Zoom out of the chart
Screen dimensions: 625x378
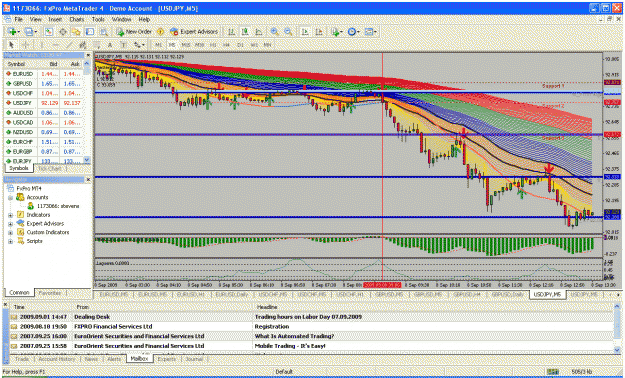(x=288, y=32)
